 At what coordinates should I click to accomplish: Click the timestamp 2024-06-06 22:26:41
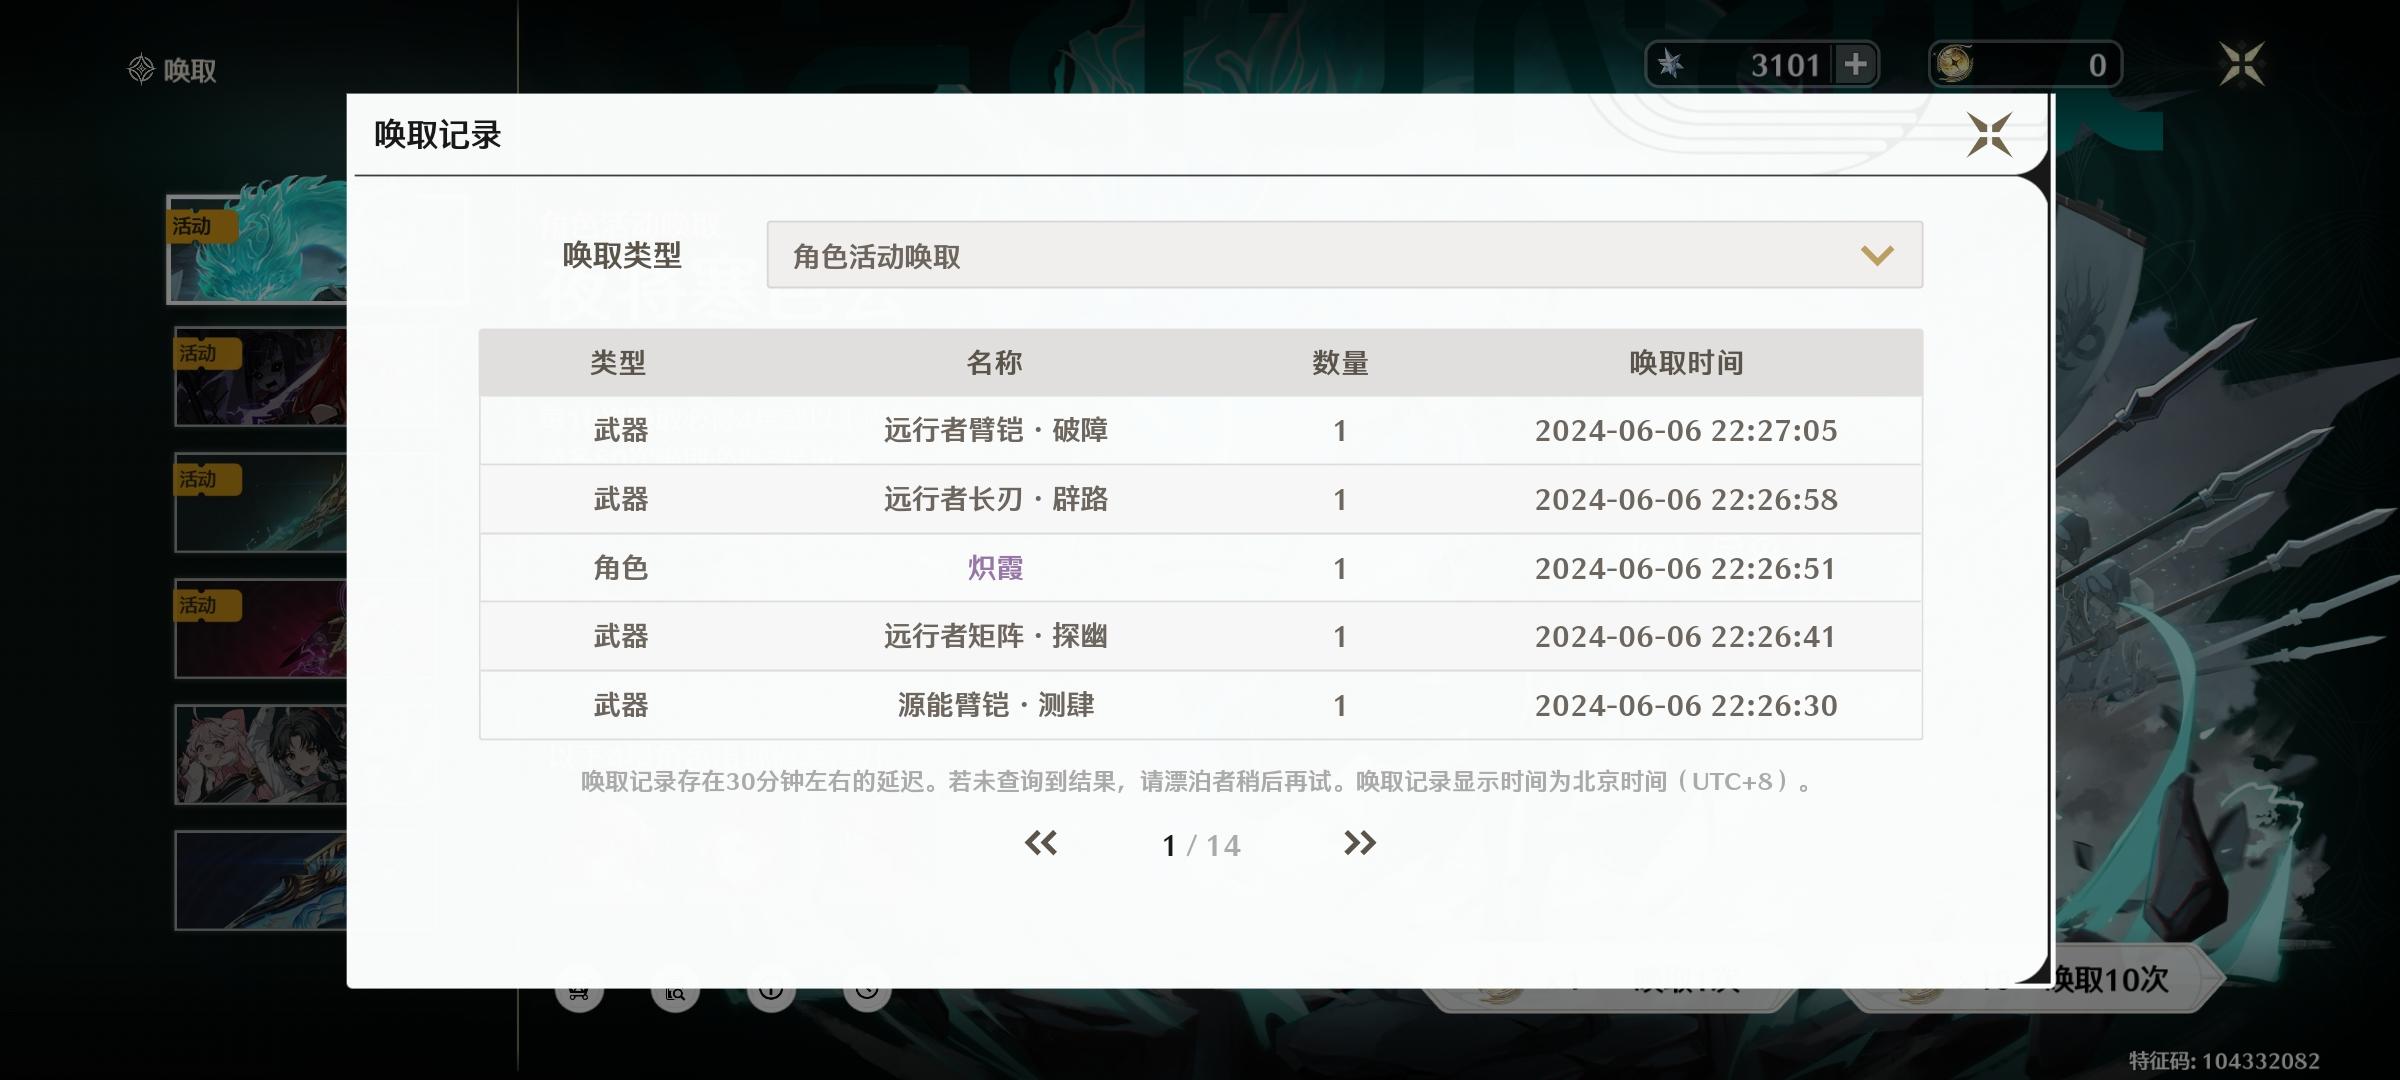[1686, 636]
